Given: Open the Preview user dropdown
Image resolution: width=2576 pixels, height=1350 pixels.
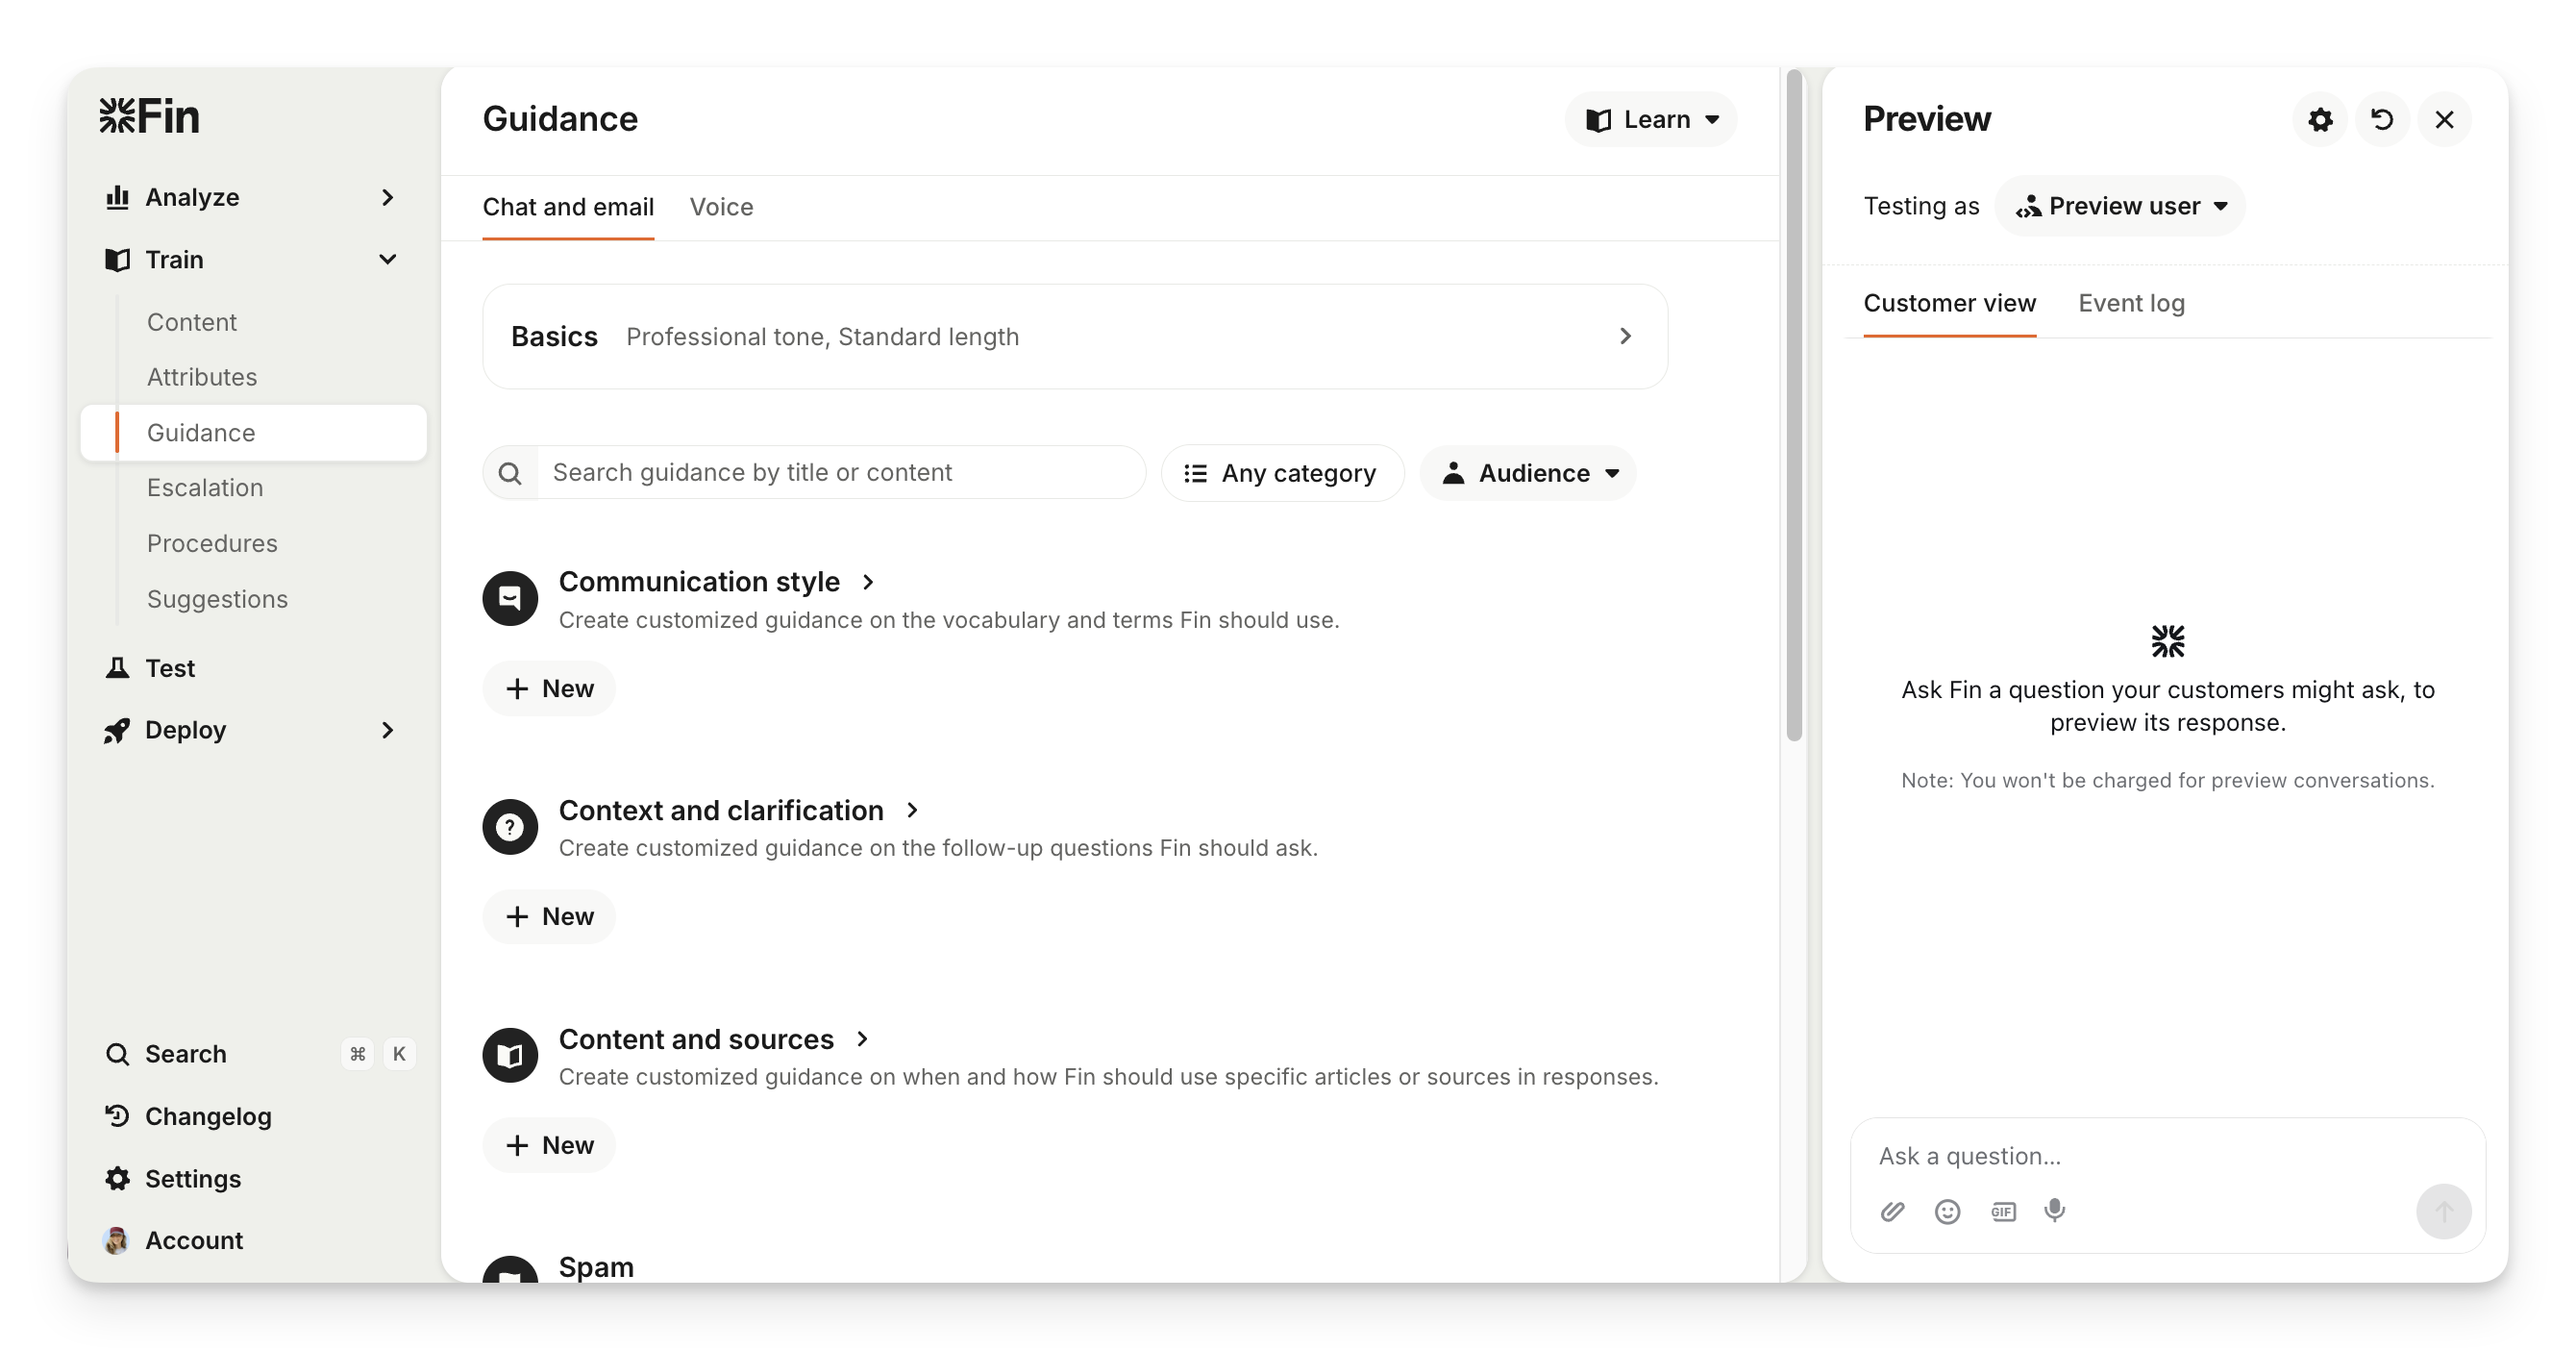Looking at the screenshot, I should click(x=2120, y=206).
